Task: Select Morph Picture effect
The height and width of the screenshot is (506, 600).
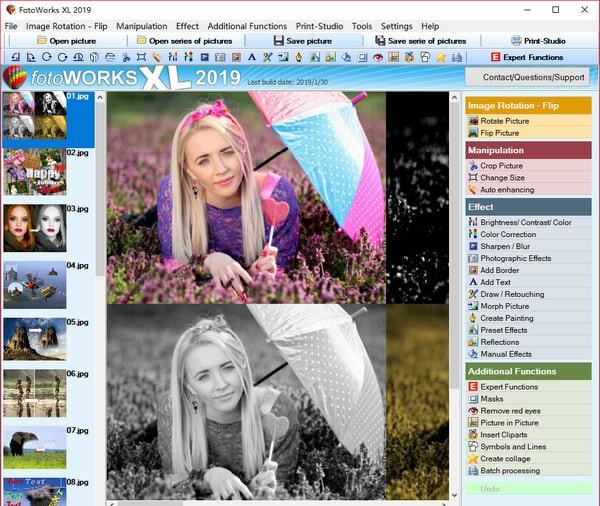Action: (x=505, y=306)
